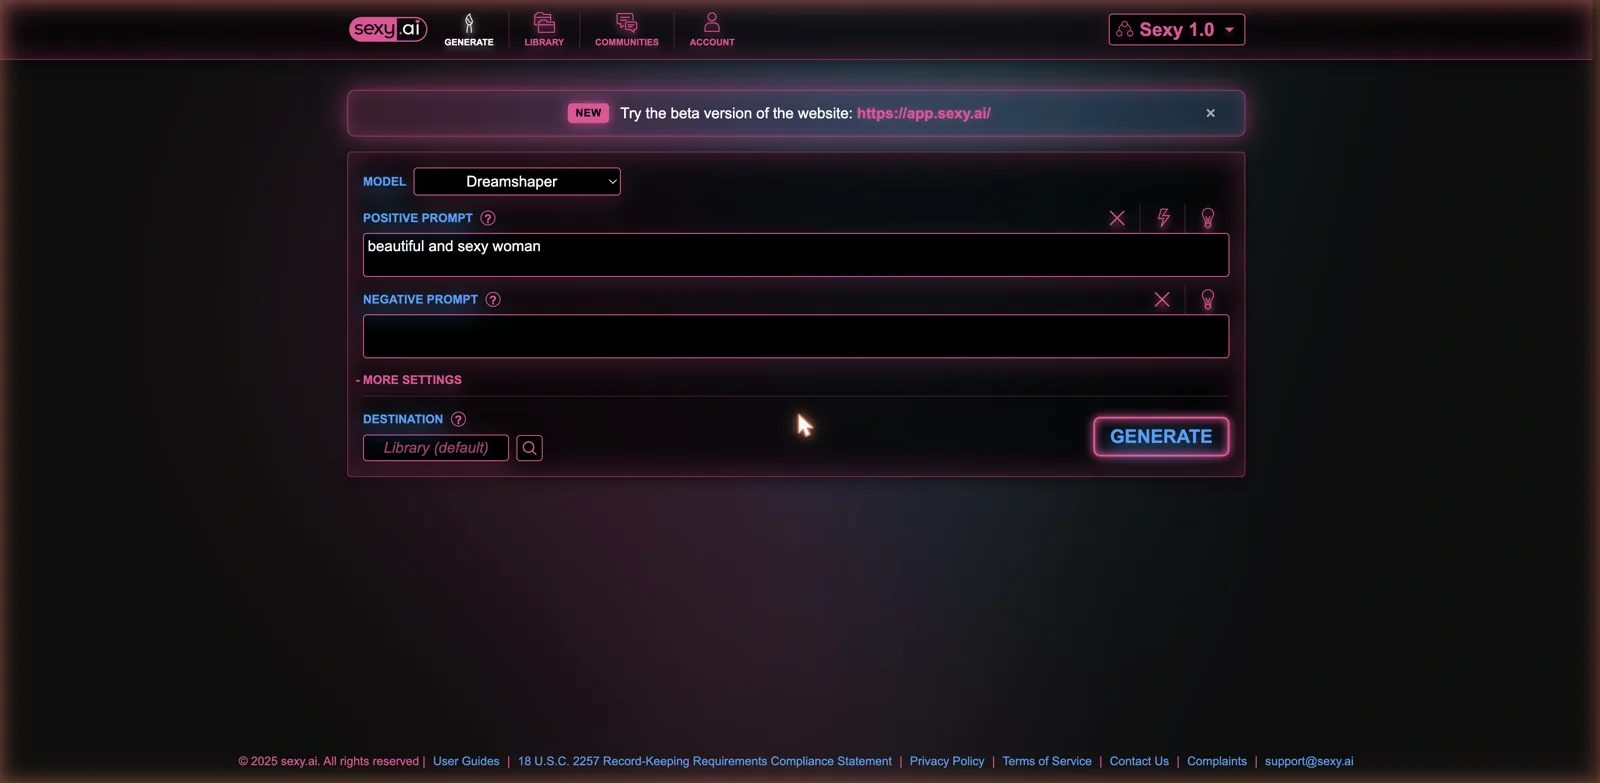The height and width of the screenshot is (783, 1600).
Task: Click the Destination label
Action: pos(403,419)
